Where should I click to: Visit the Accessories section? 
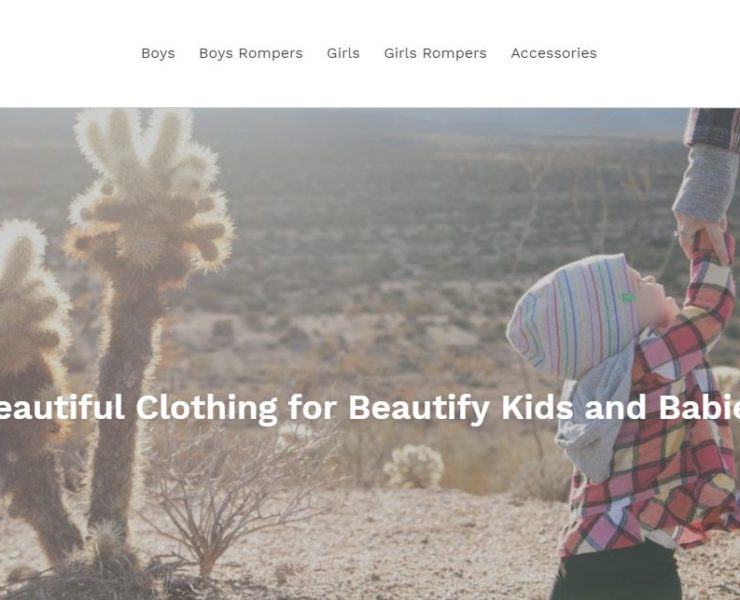pyautogui.click(x=554, y=53)
